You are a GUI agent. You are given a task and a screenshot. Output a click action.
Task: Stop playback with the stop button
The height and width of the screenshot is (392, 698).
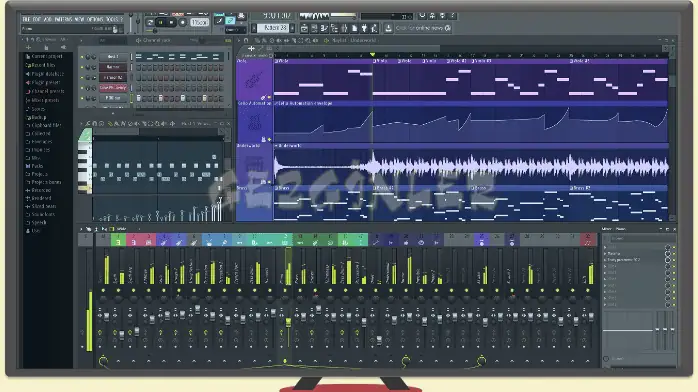coord(171,23)
